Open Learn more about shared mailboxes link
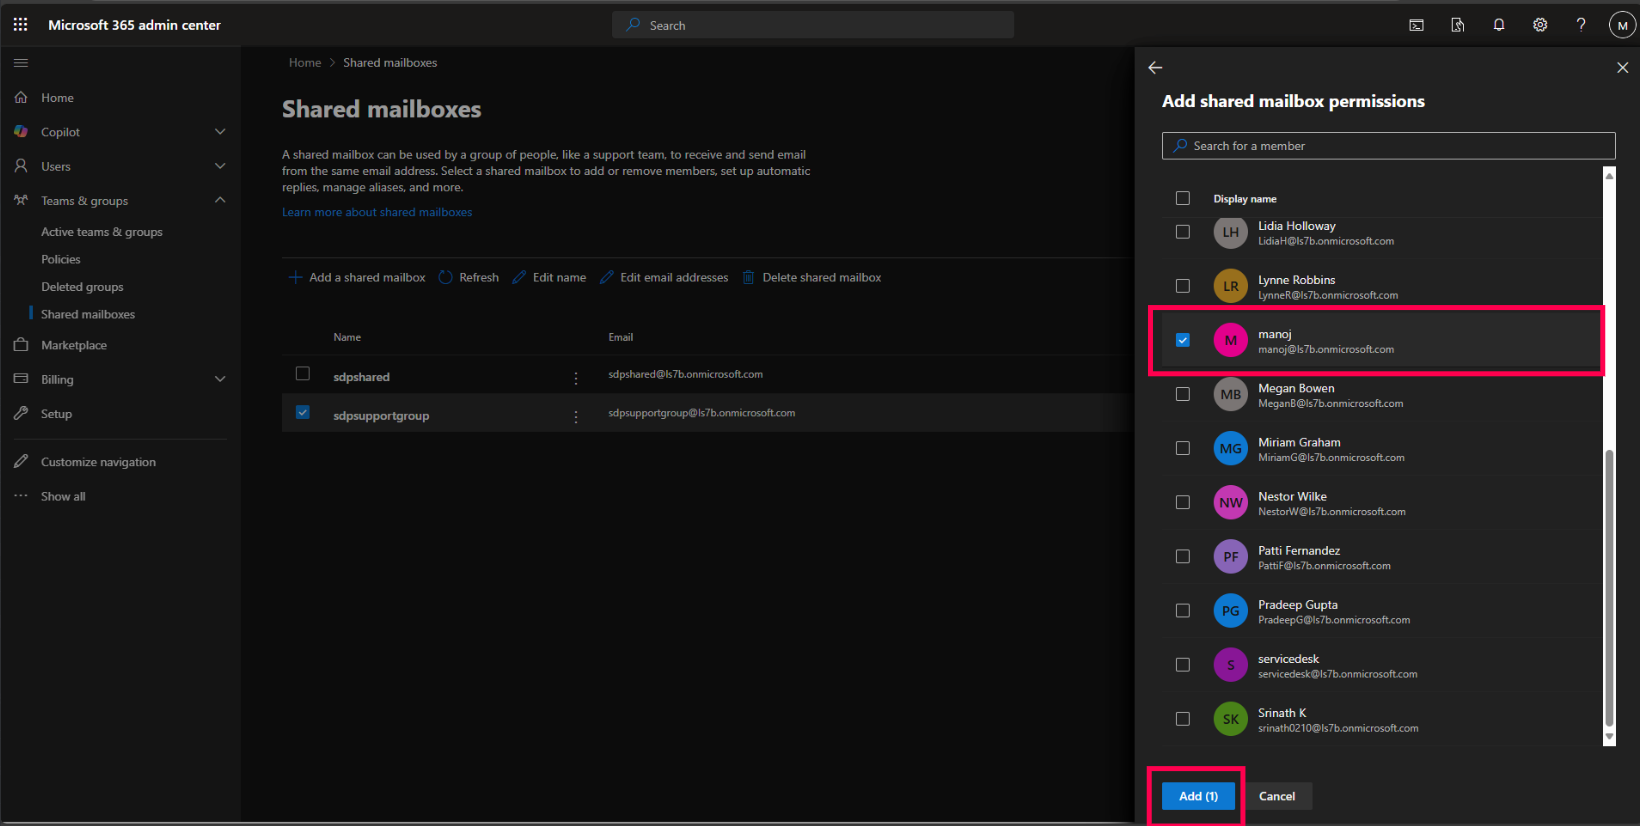This screenshot has height=826, width=1640. click(x=377, y=212)
